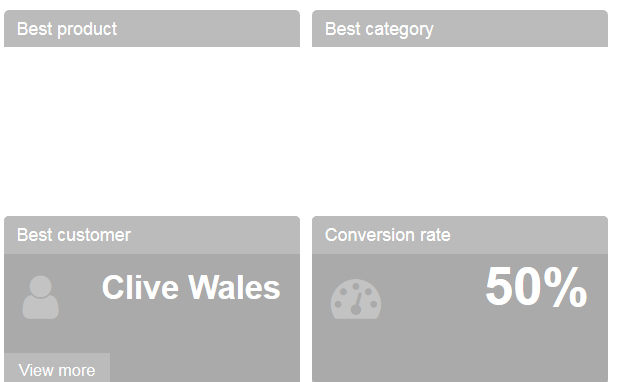
Task: Select the Best category panel header
Action: 460,28
